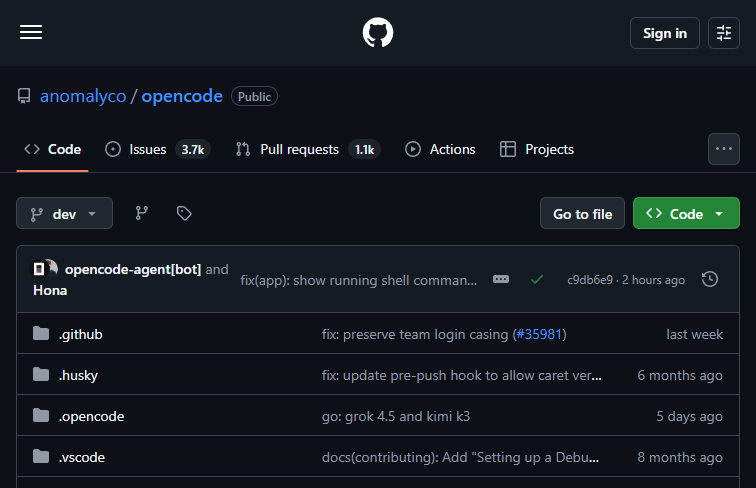Viewport: 756px width, 488px height.
Task: Open the anomalyco owner link
Action: point(83,96)
